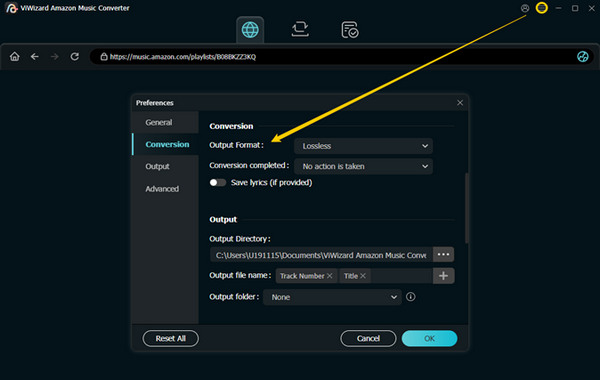Navigate back in the browser
The height and width of the screenshot is (380, 600).
[35, 57]
